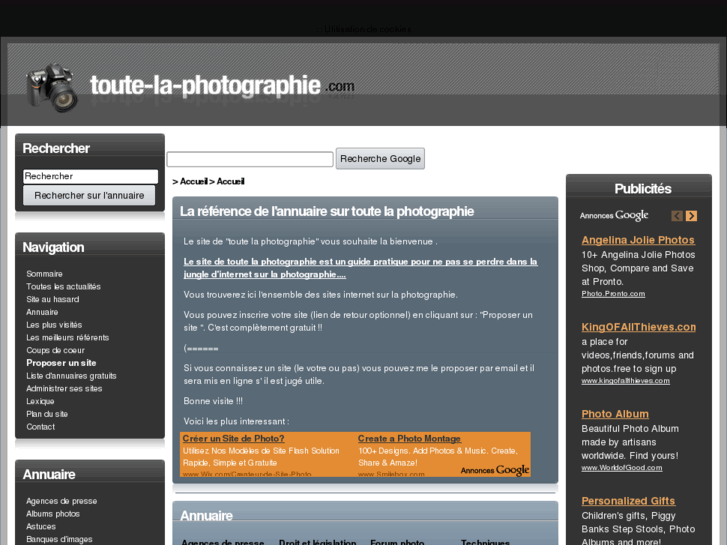
Task: Click the Recherche Google button
Action: 380,159
